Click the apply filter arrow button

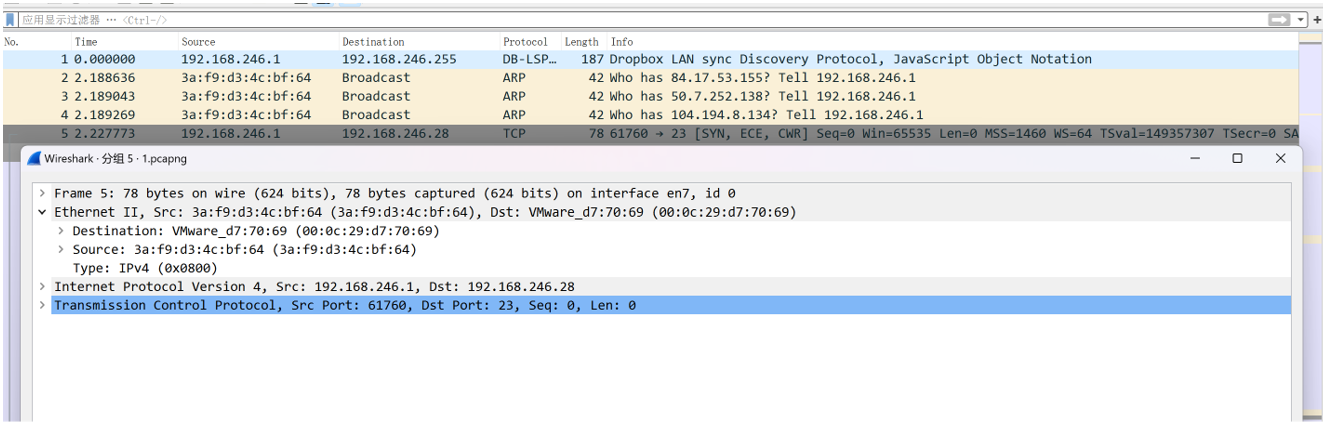click(1279, 20)
